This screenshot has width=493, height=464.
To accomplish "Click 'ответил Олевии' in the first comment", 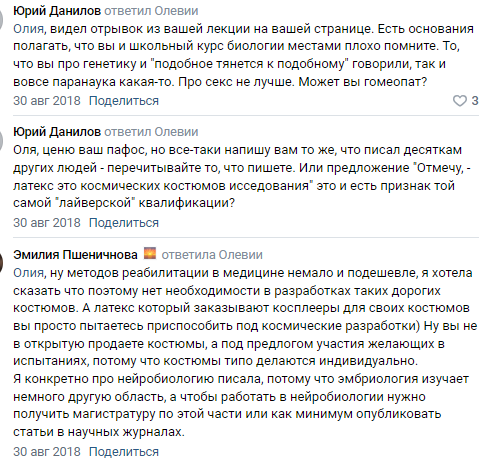I will (151, 11).
